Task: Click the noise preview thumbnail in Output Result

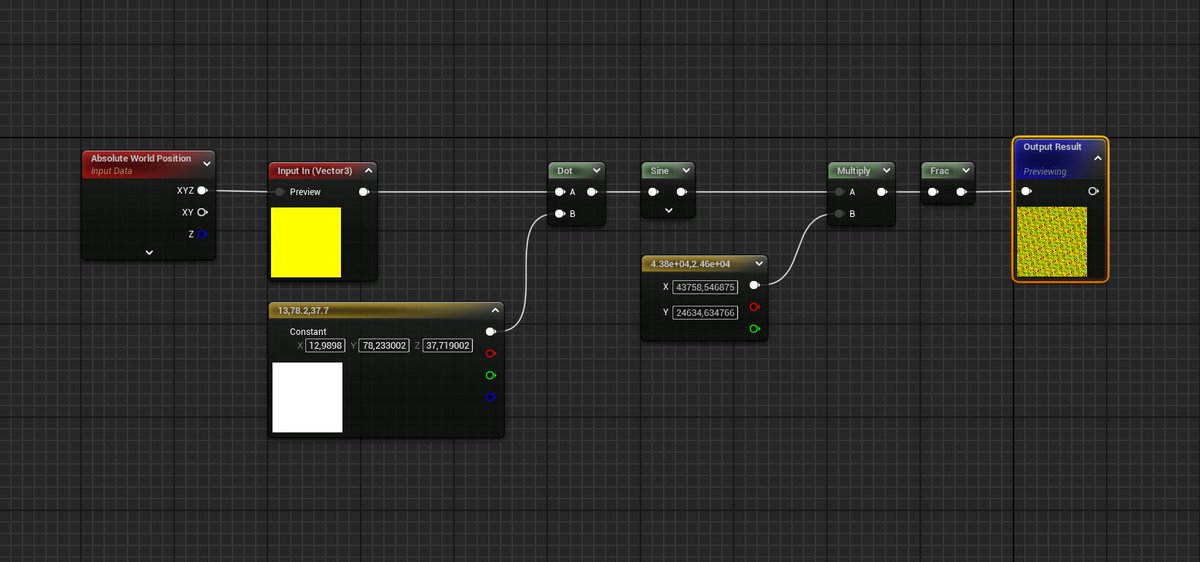Action: tap(1052, 242)
